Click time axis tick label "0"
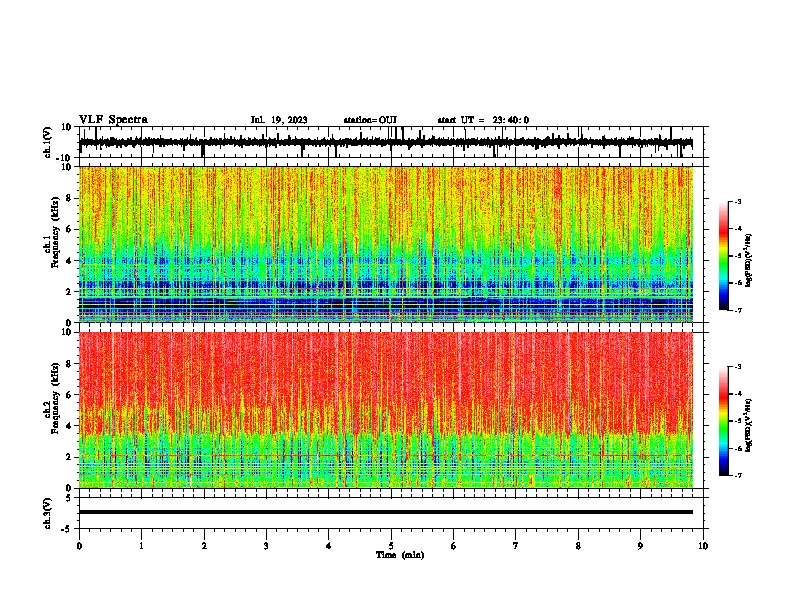 coord(79,546)
